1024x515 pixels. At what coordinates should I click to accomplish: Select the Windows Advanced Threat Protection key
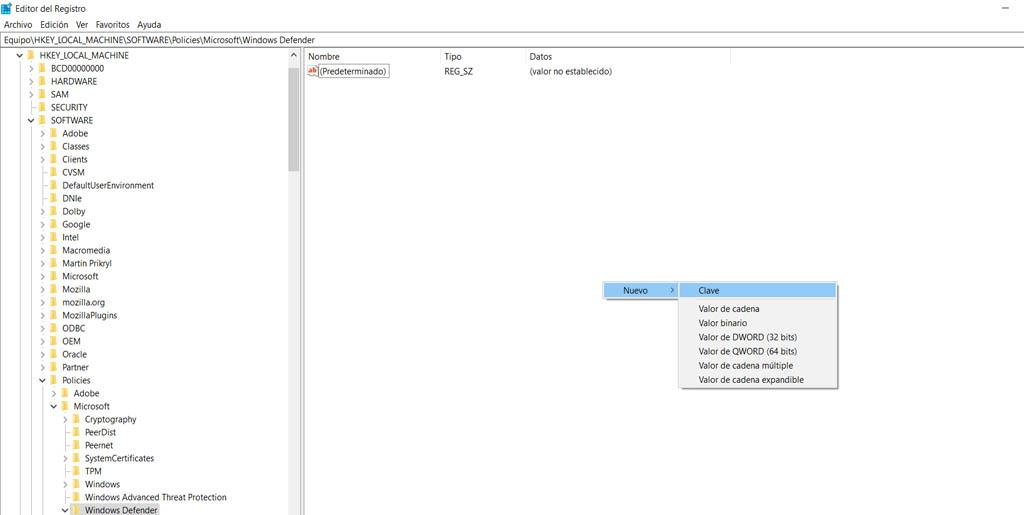(x=155, y=497)
